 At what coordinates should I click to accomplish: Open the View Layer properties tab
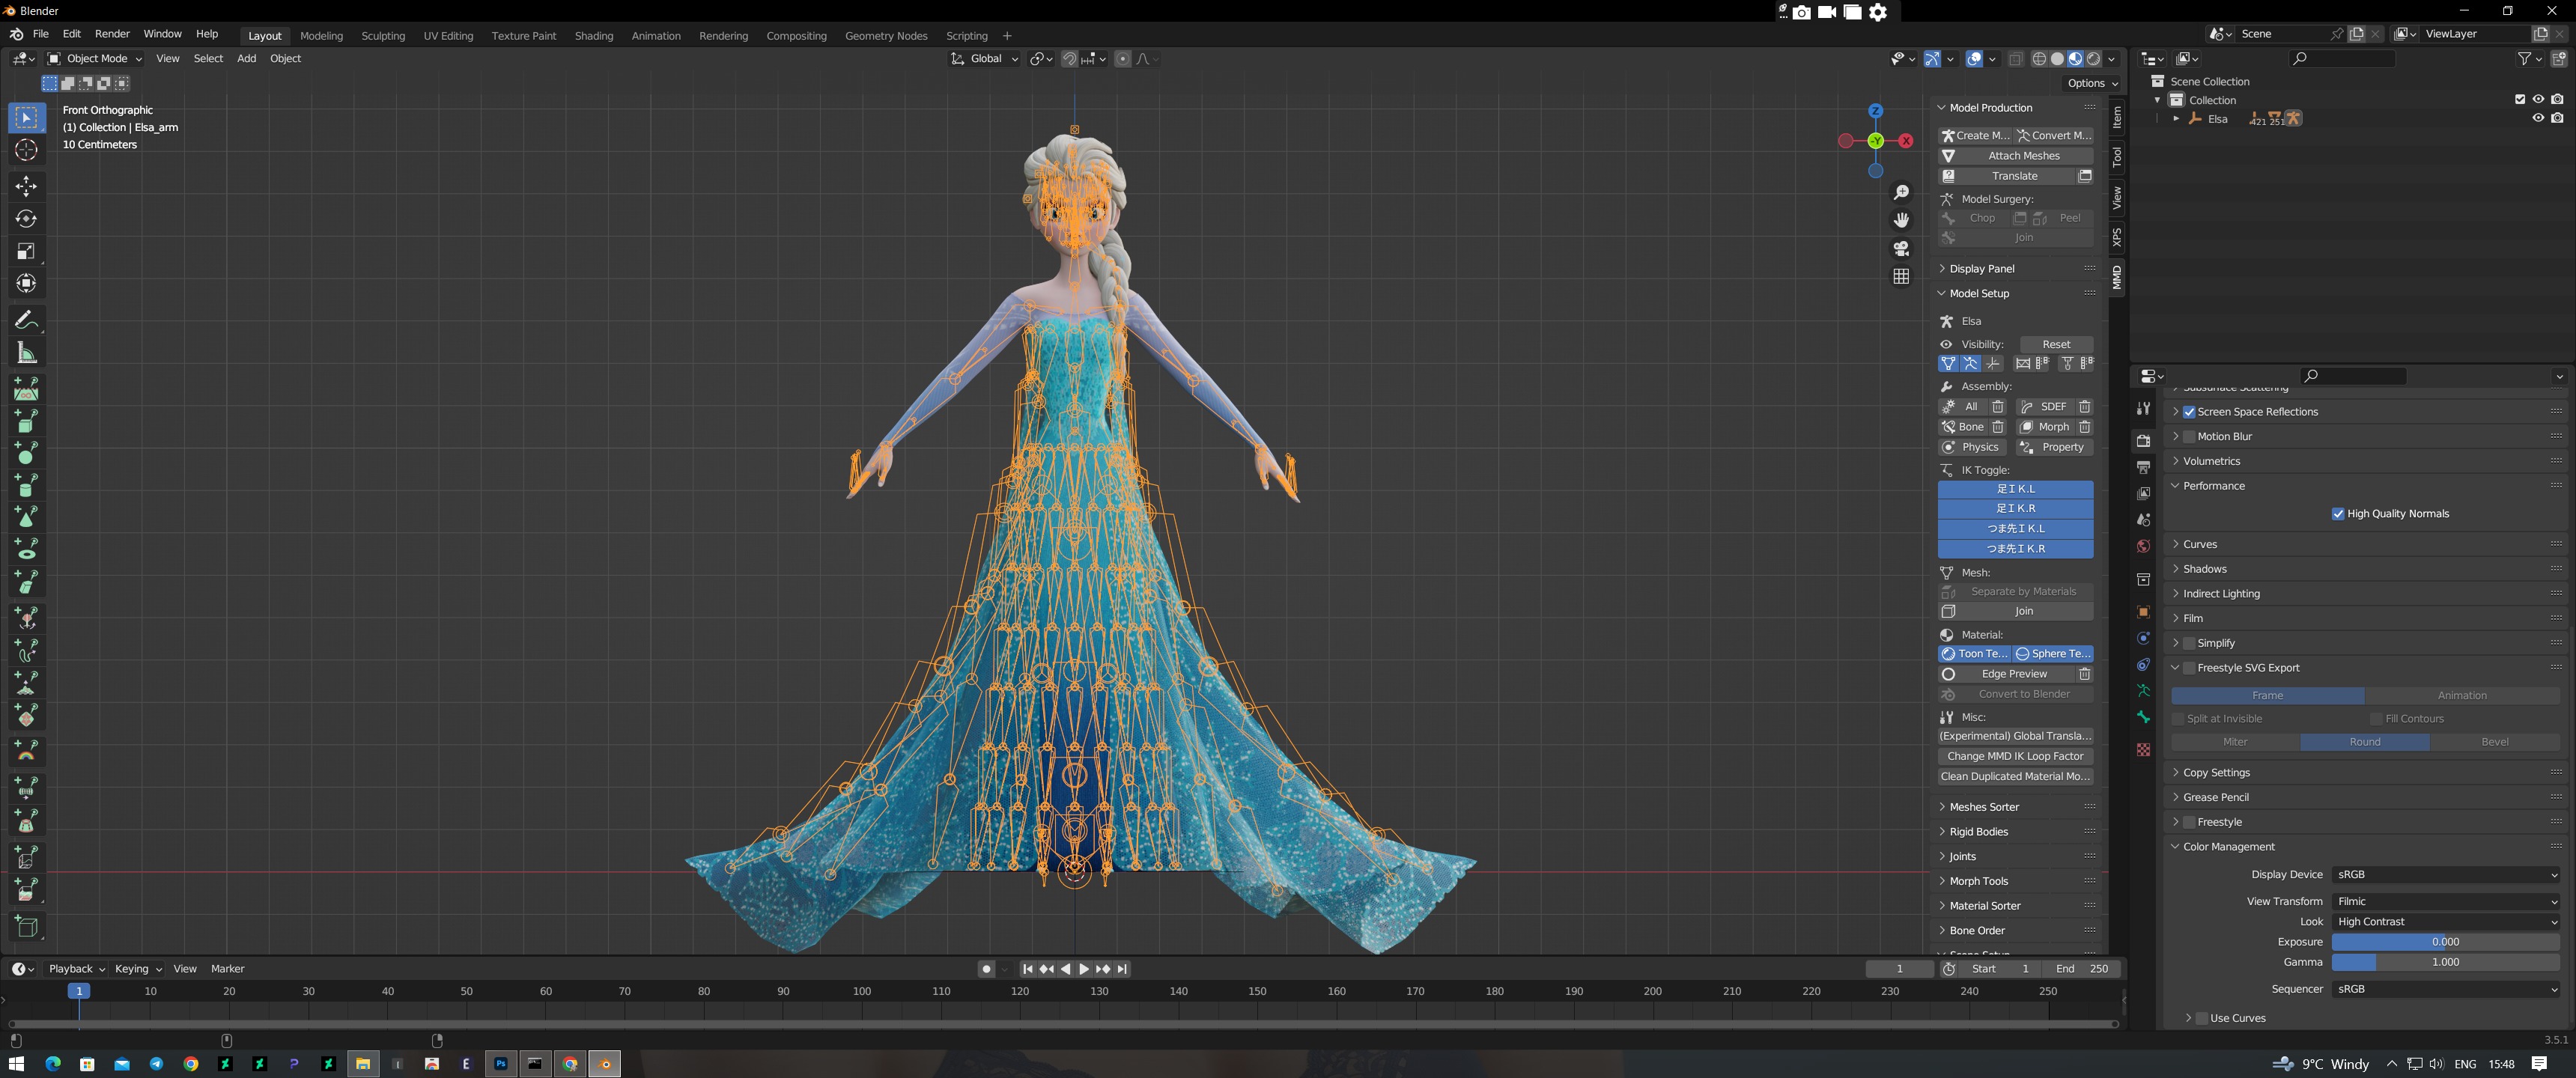point(2143,494)
